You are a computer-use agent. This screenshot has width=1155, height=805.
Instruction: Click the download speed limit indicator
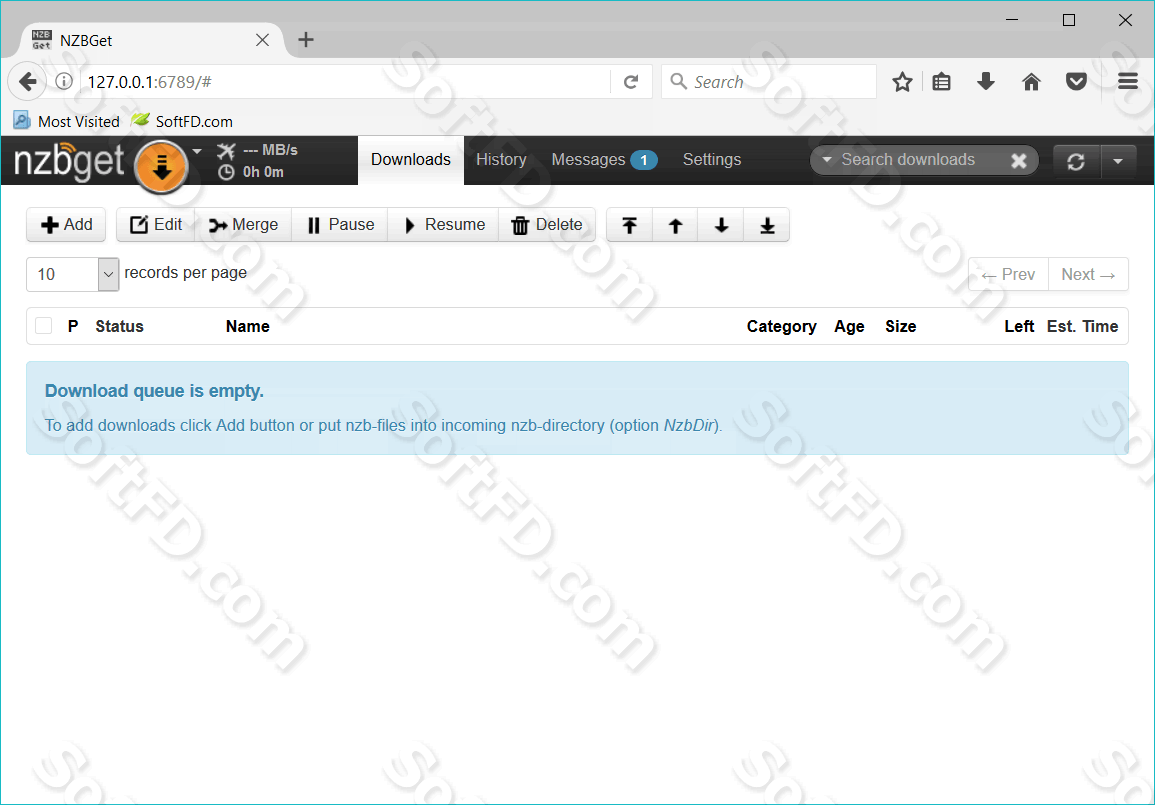pos(258,150)
